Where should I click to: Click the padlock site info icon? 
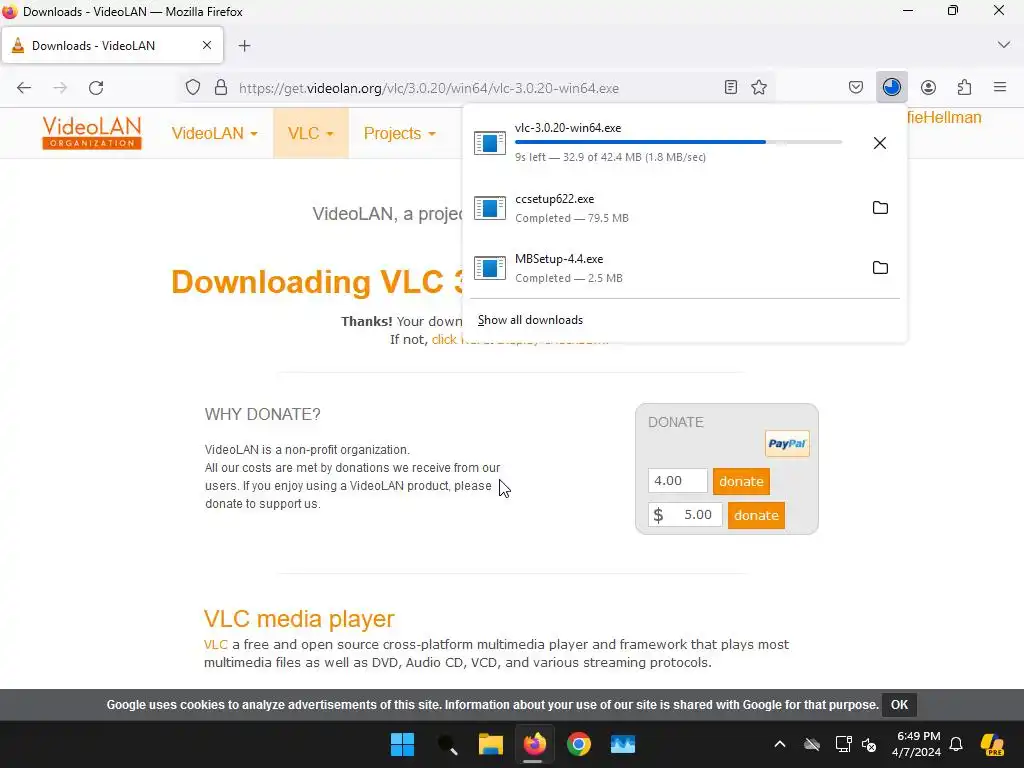click(221, 88)
